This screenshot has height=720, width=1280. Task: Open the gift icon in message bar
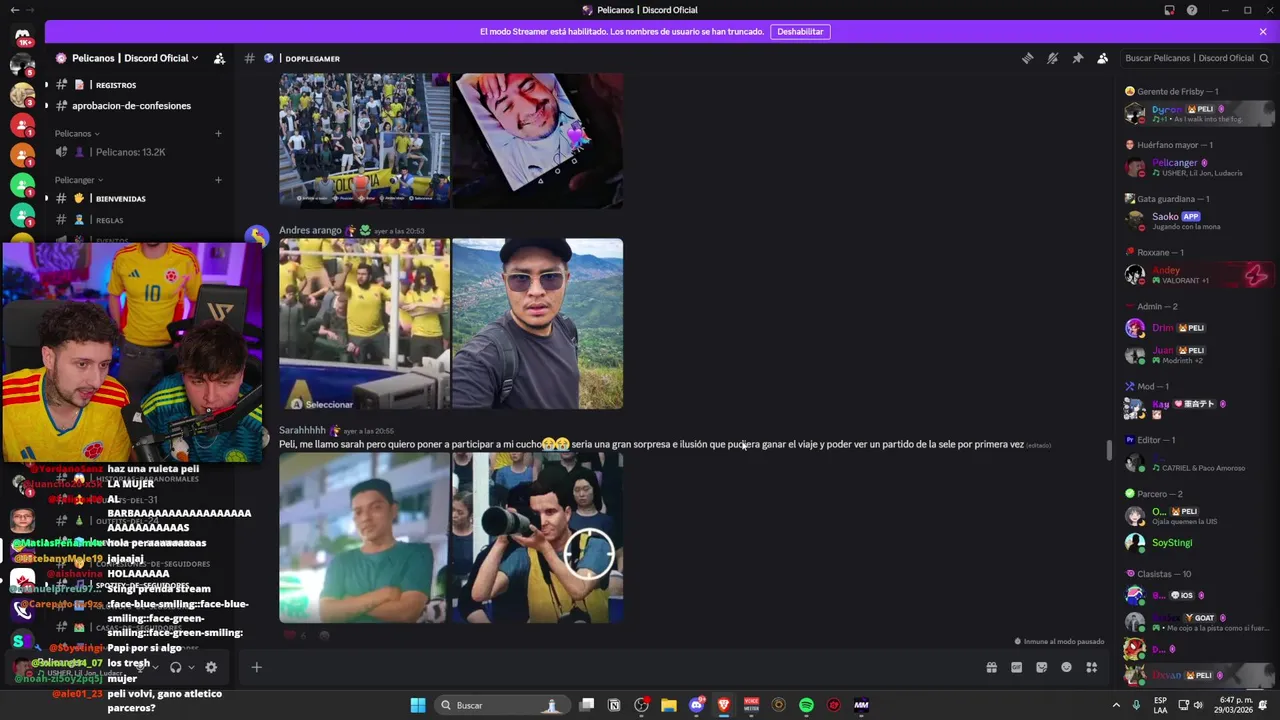pos(991,667)
